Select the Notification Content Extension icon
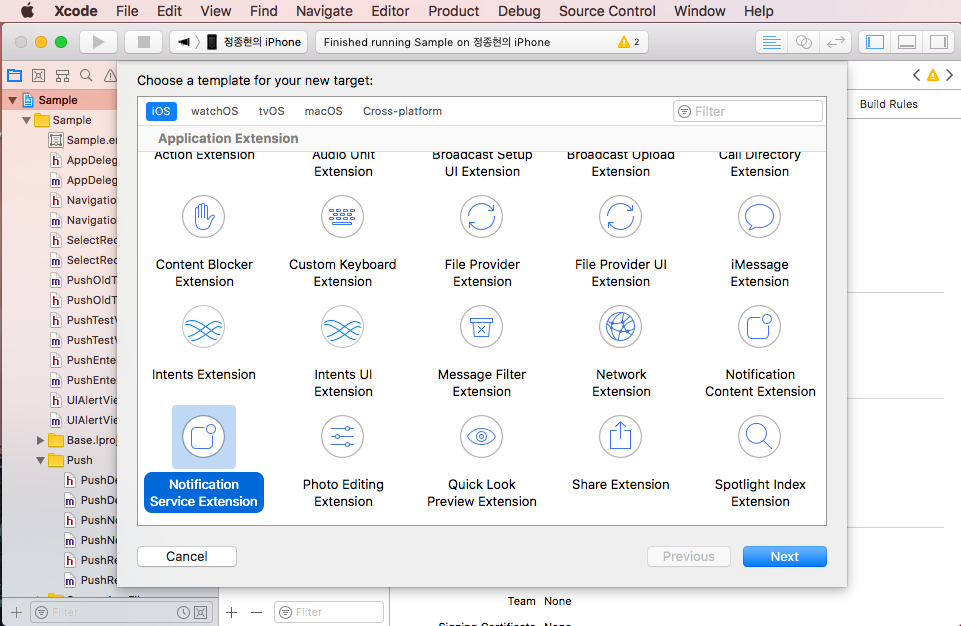 759,327
